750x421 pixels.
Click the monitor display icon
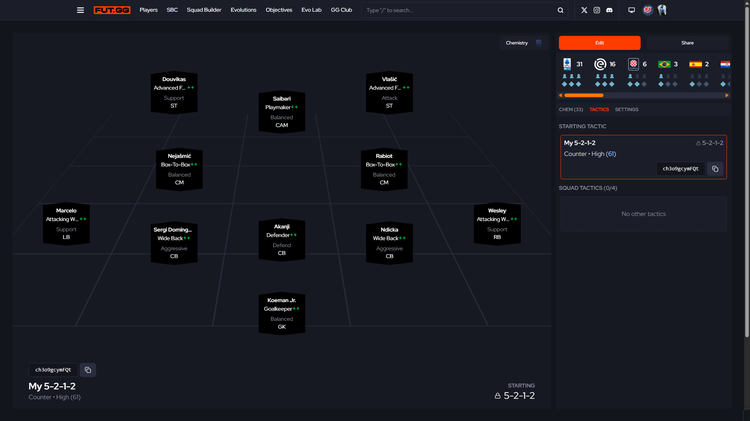[x=631, y=10]
